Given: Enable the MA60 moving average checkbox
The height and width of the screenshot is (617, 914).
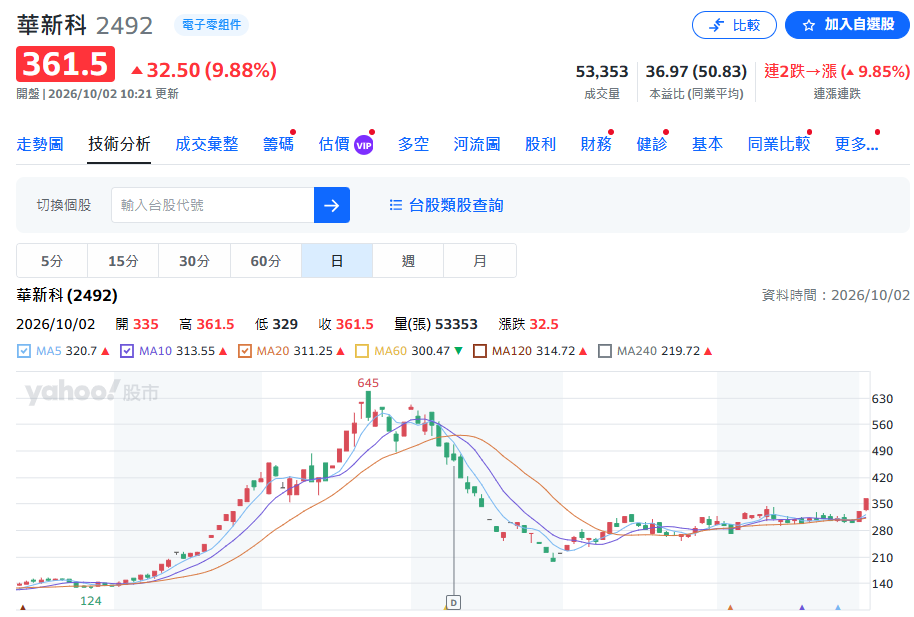Looking at the screenshot, I should [362, 351].
